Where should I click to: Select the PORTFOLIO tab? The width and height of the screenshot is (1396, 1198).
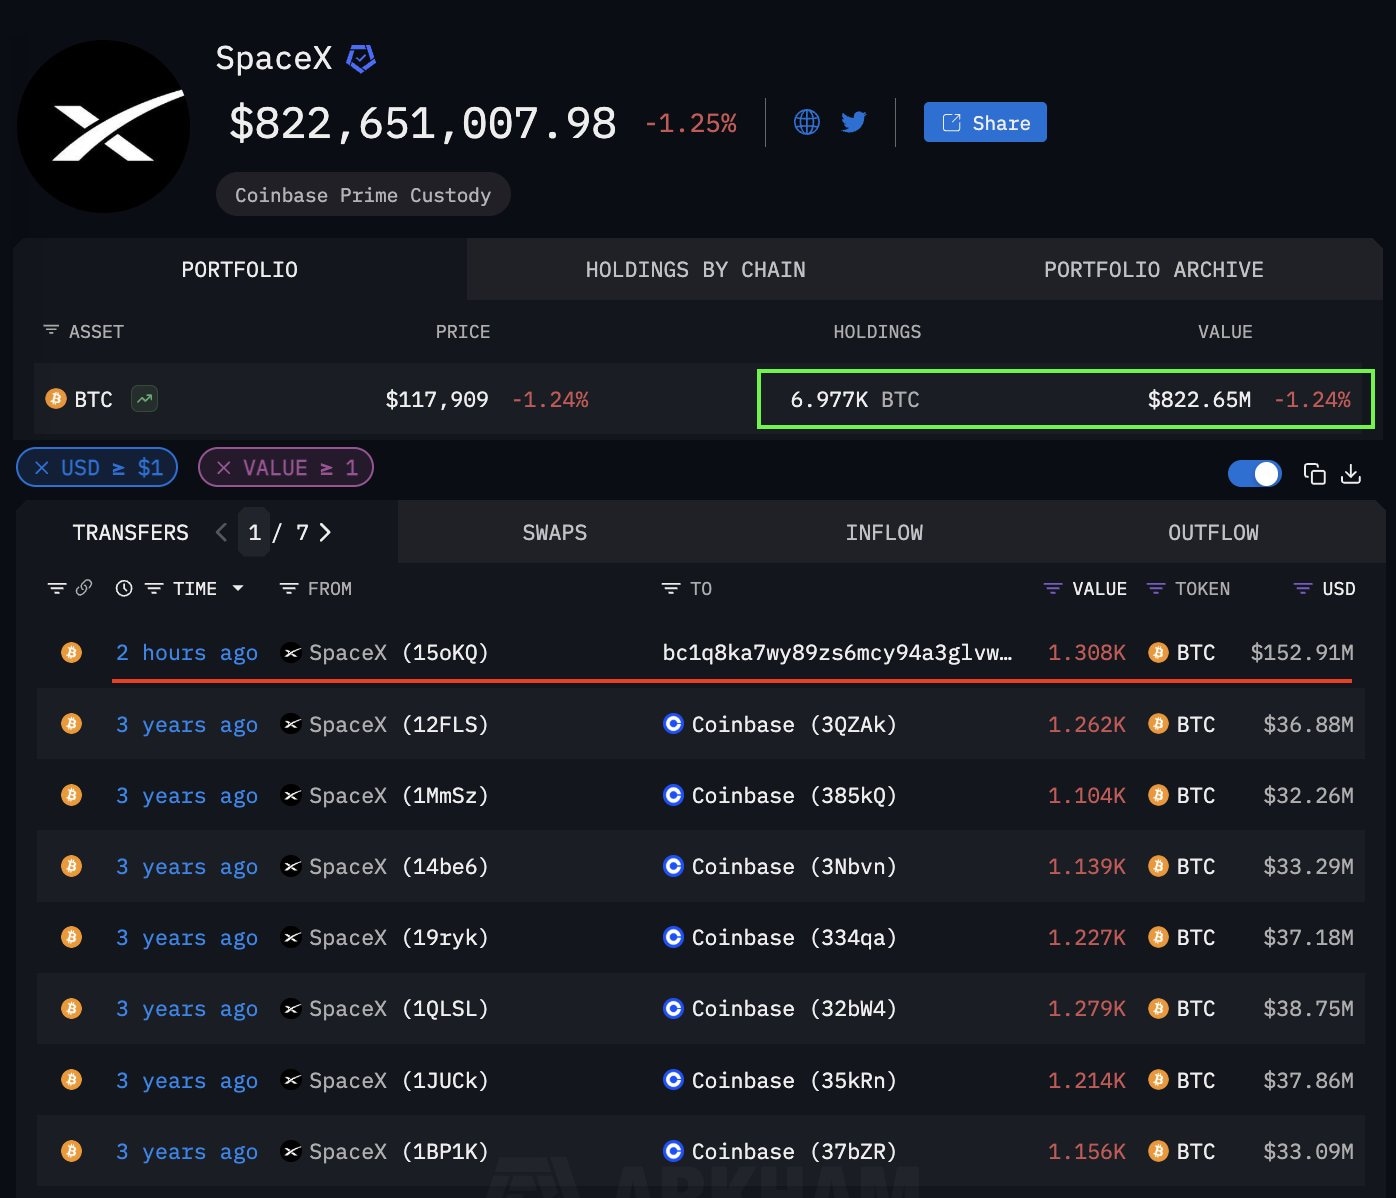click(x=240, y=269)
